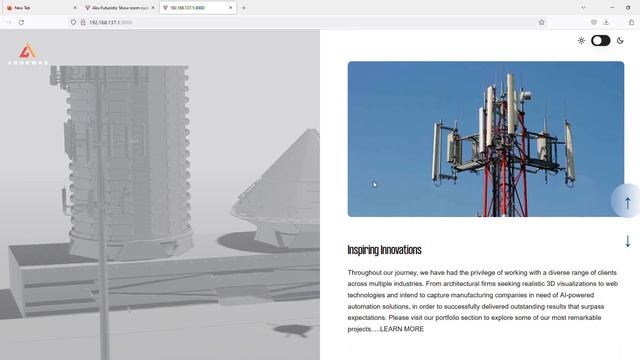Switch to the New Tab browser tab
640x360 pixels.
click(x=40, y=8)
